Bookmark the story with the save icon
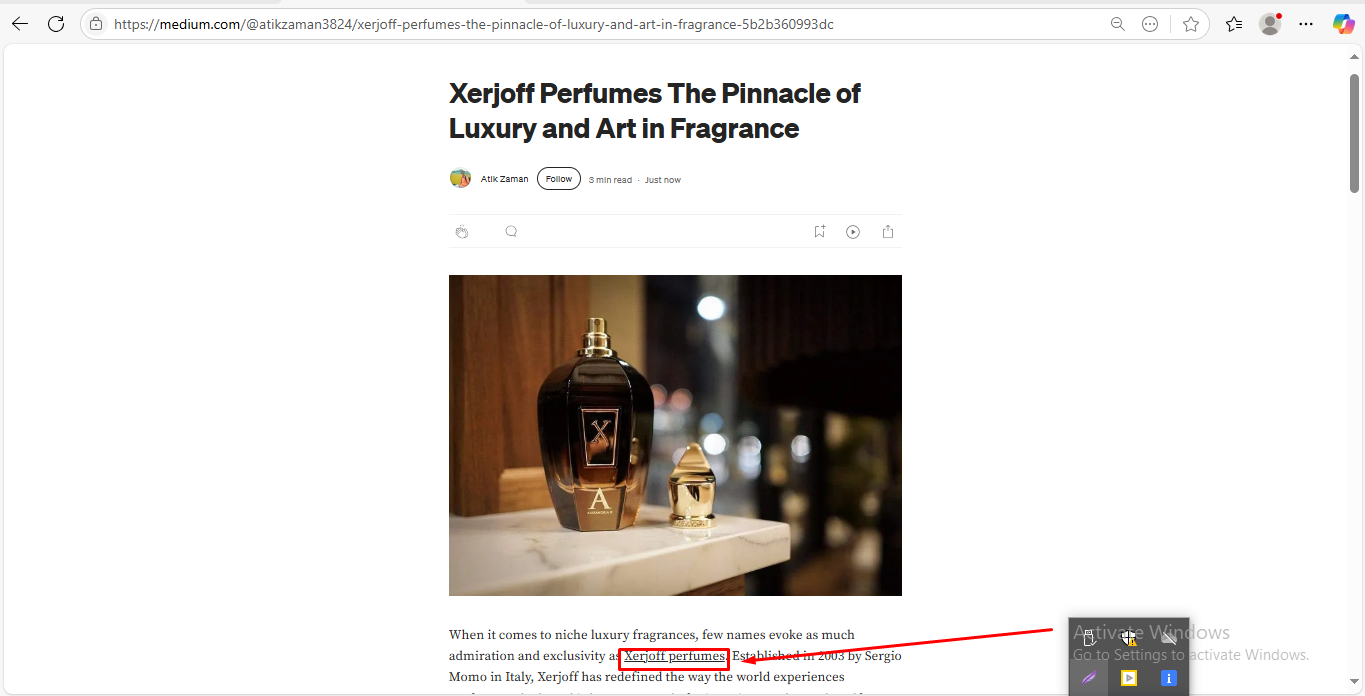Viewport: 1365px width, 696px height. coord(819,232)
